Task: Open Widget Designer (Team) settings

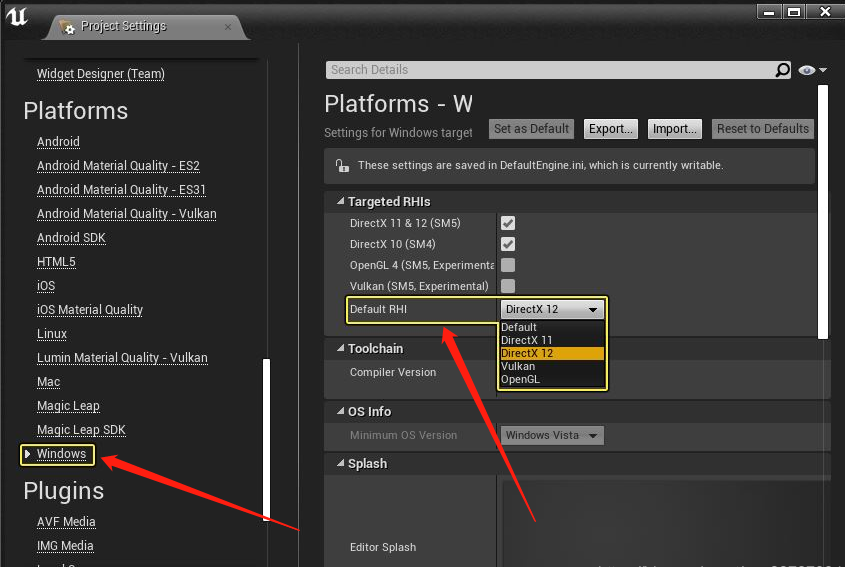Action: (x=101, y=73)
